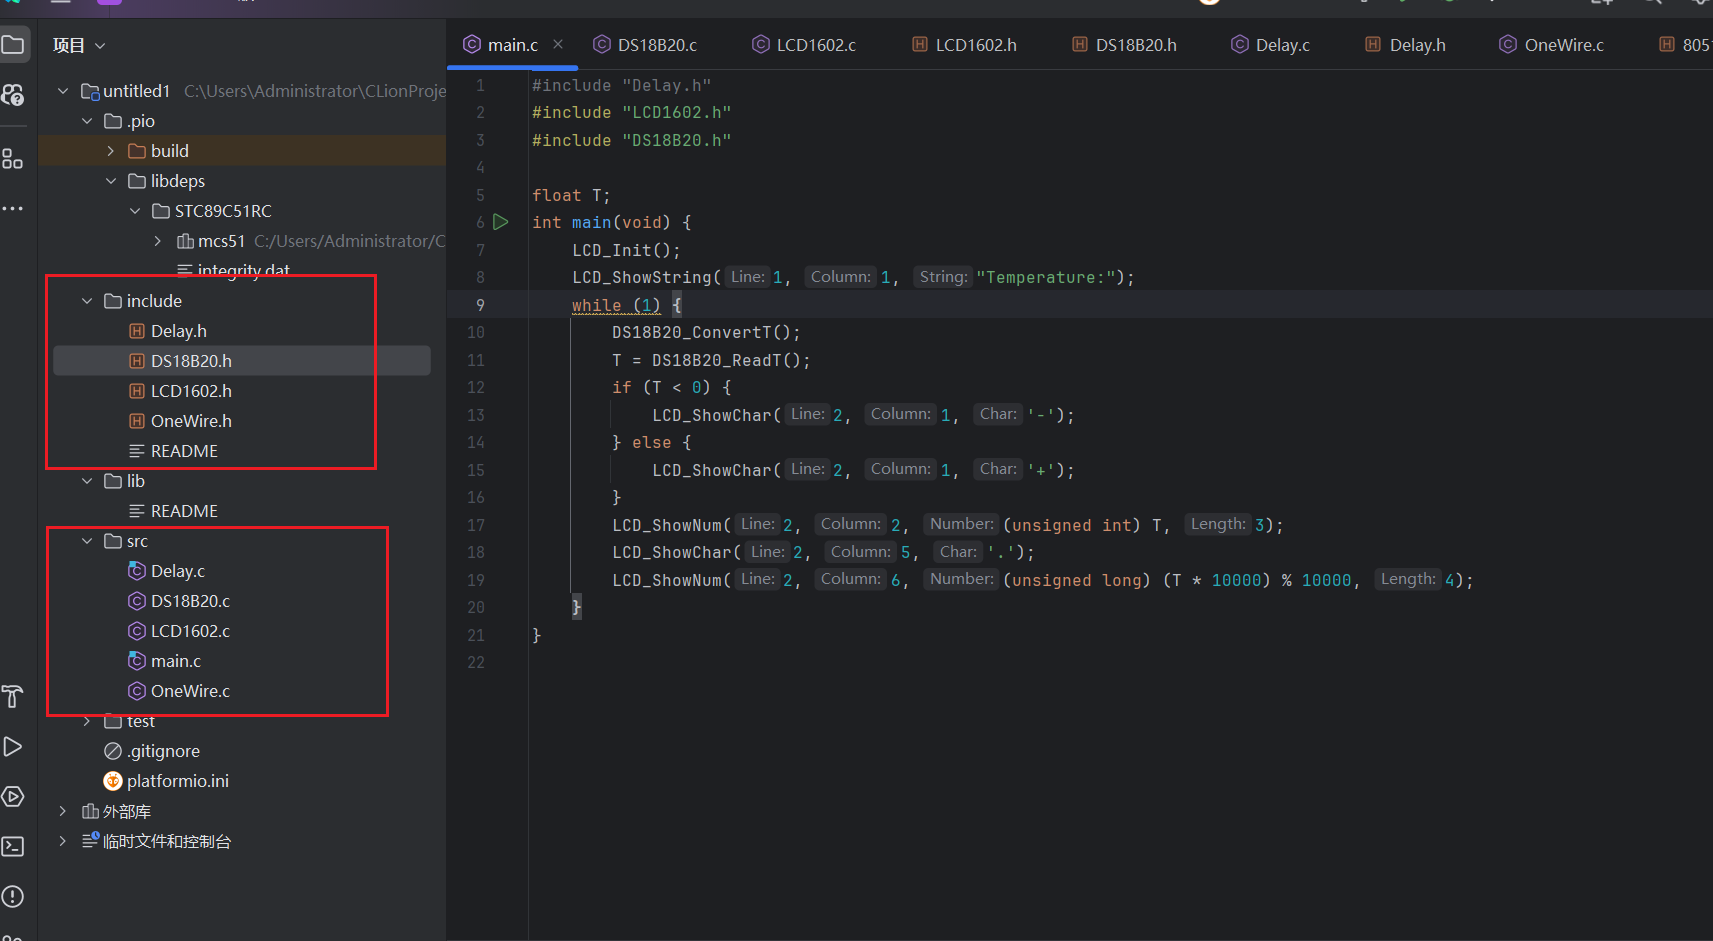Collapse the src folder
The width and height of the screenshot is (1713, 941).
(86, 541)
